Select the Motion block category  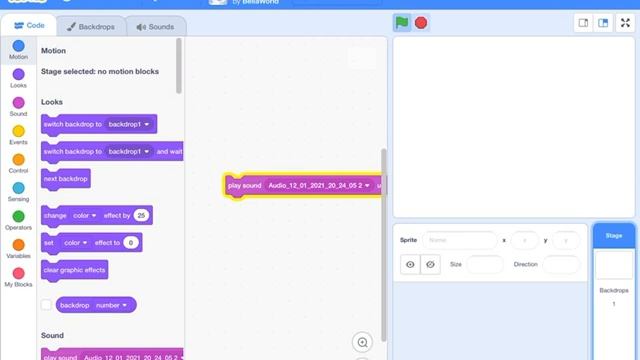pyautogui.click(x=18, y=50)
